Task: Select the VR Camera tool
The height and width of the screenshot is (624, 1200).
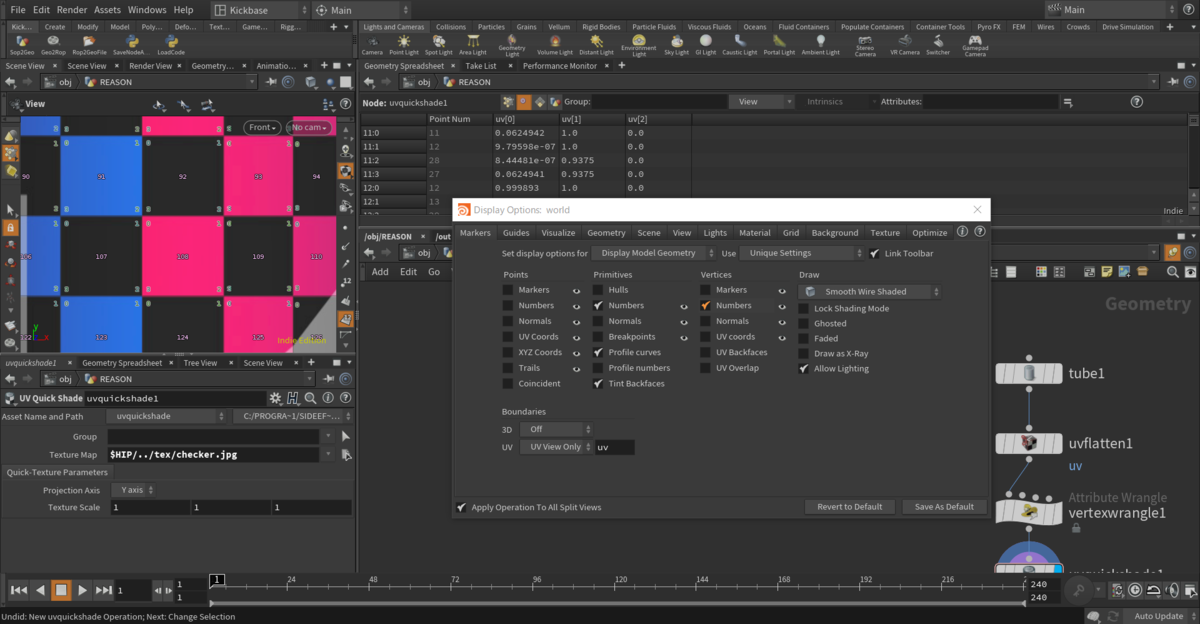Action: [903, 44]
